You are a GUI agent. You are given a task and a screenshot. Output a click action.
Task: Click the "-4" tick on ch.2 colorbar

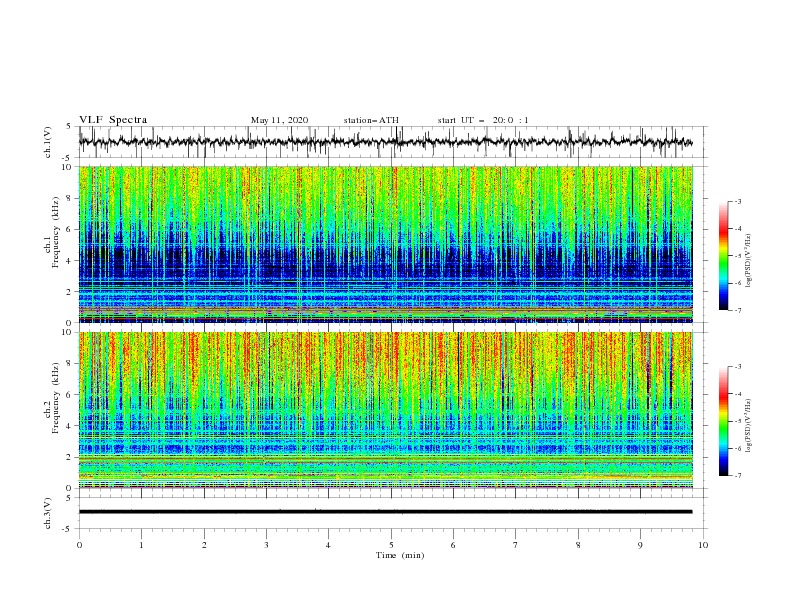click(737, 394)
